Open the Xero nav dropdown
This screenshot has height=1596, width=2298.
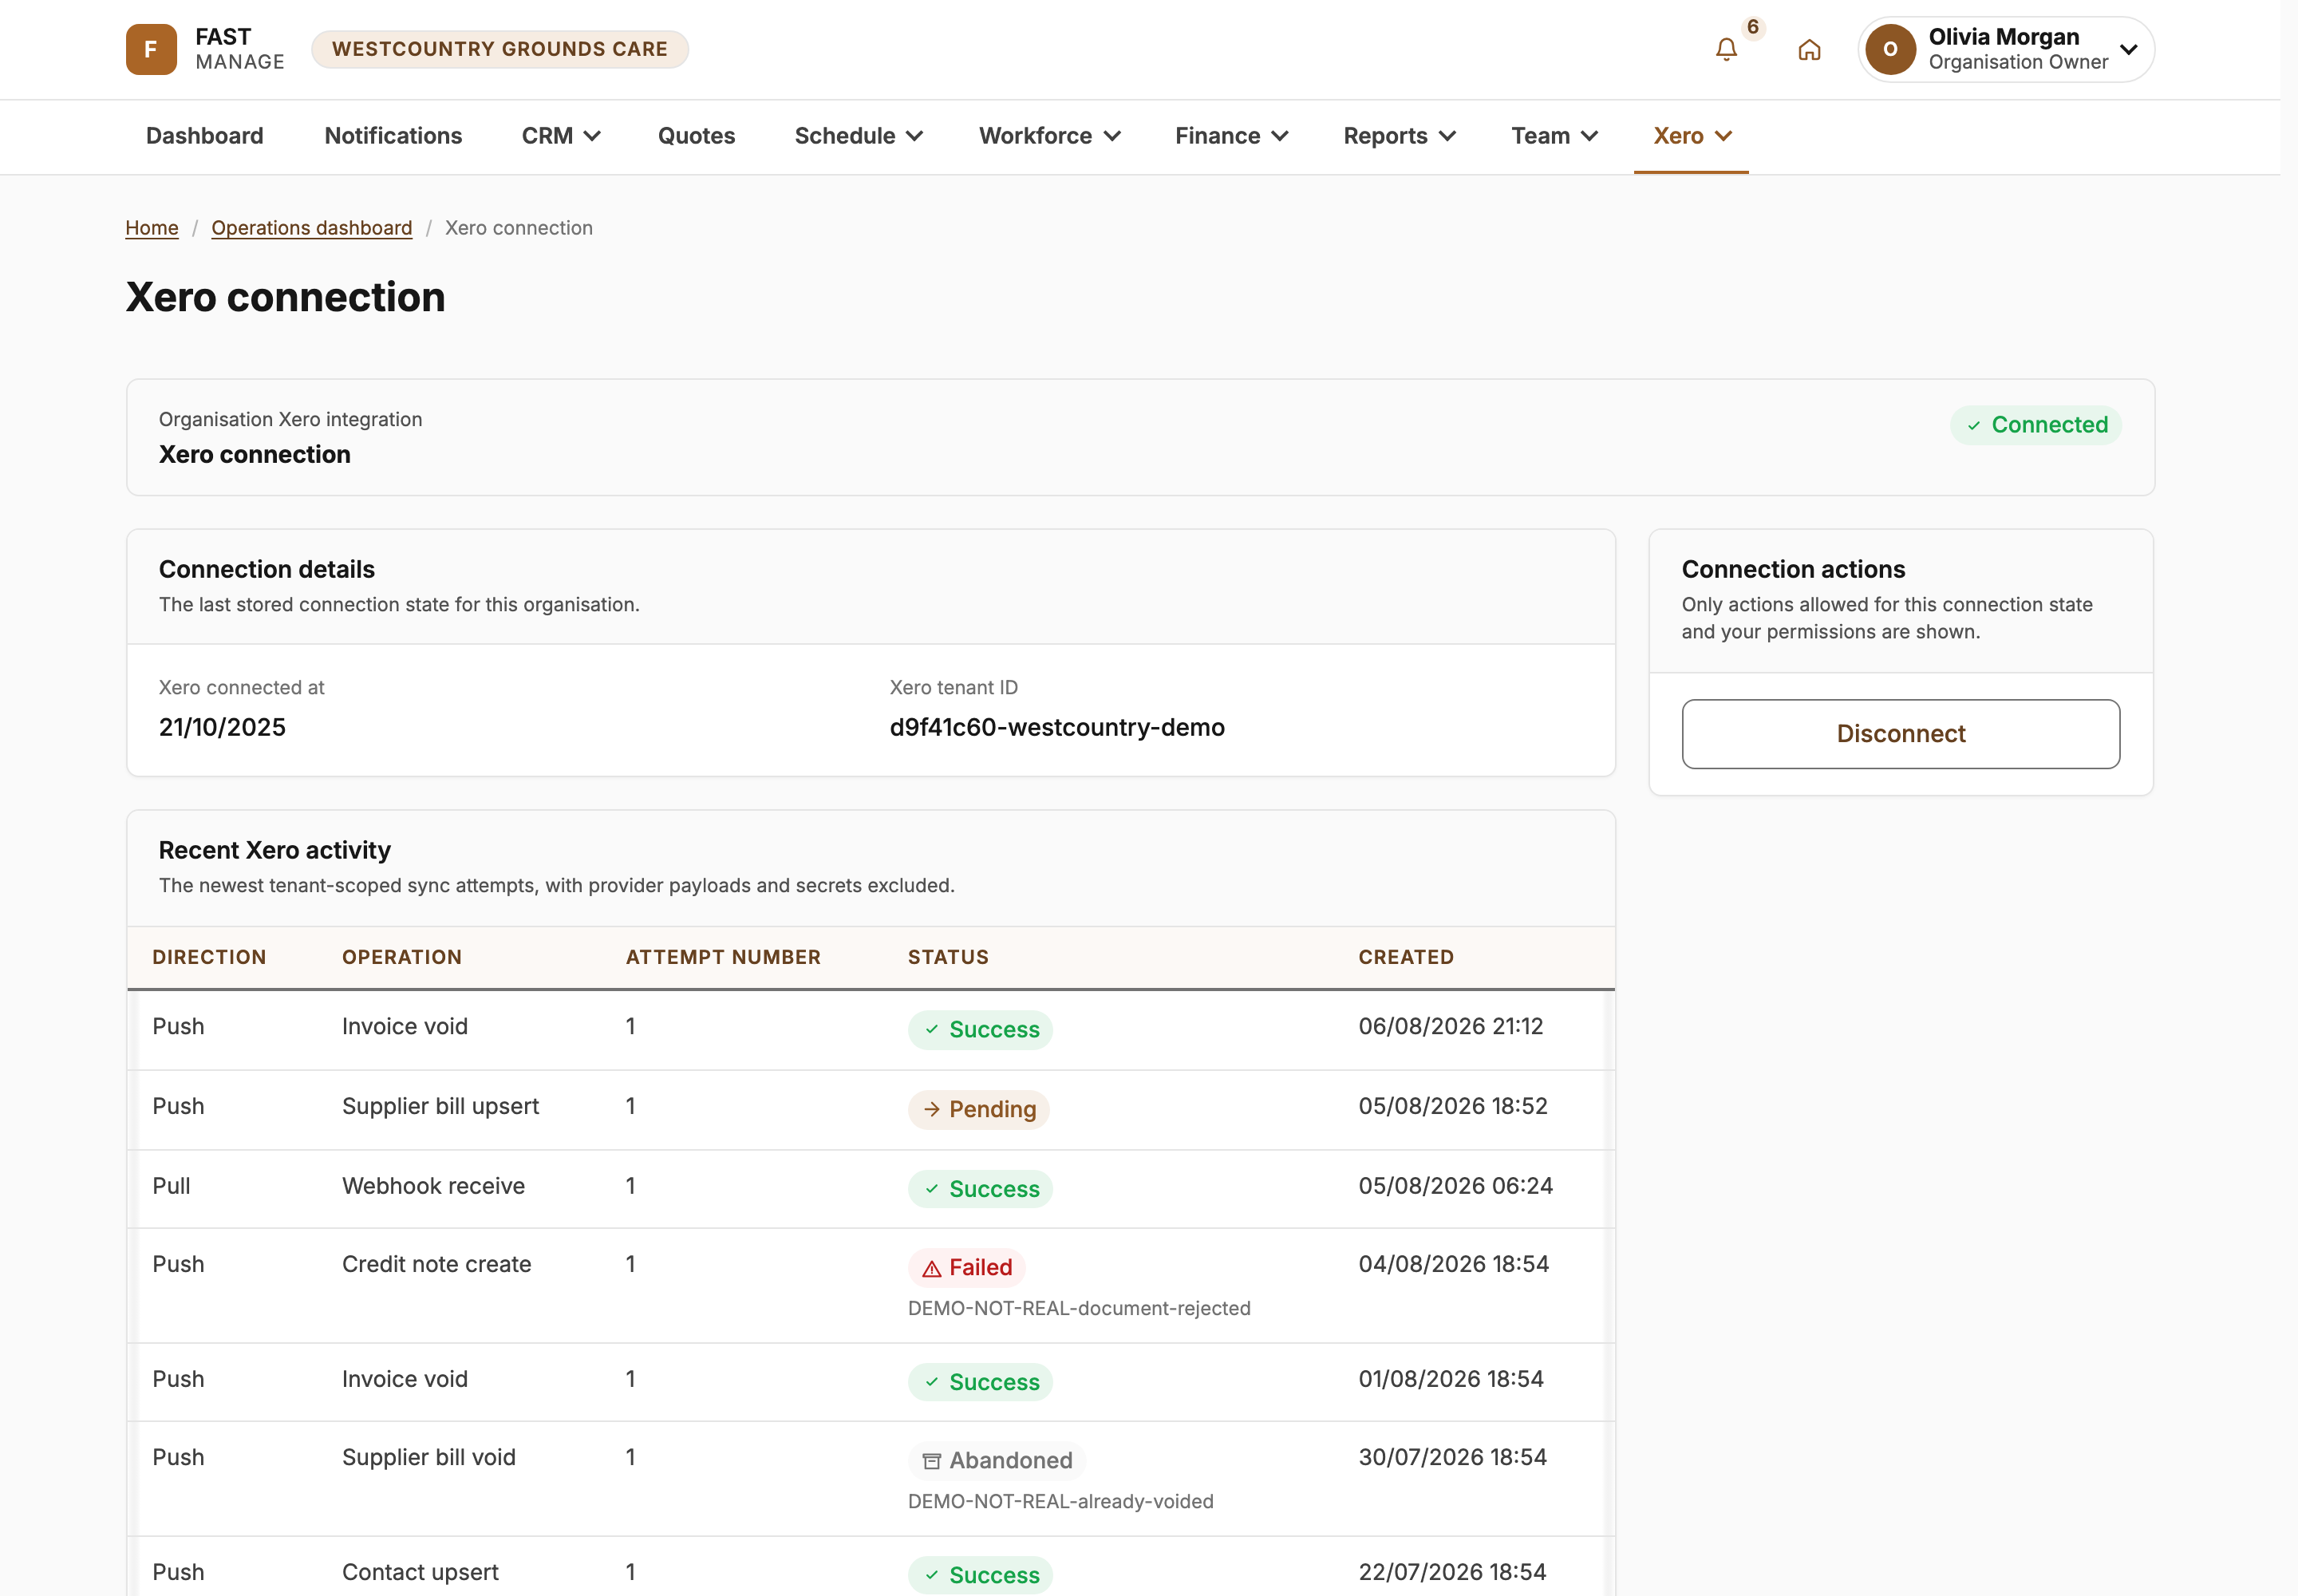pos(1691,136)
